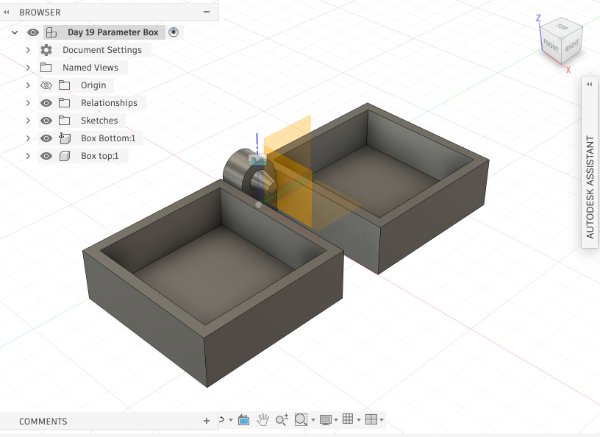Expand Document Settings node

click(x=28, y=50)
